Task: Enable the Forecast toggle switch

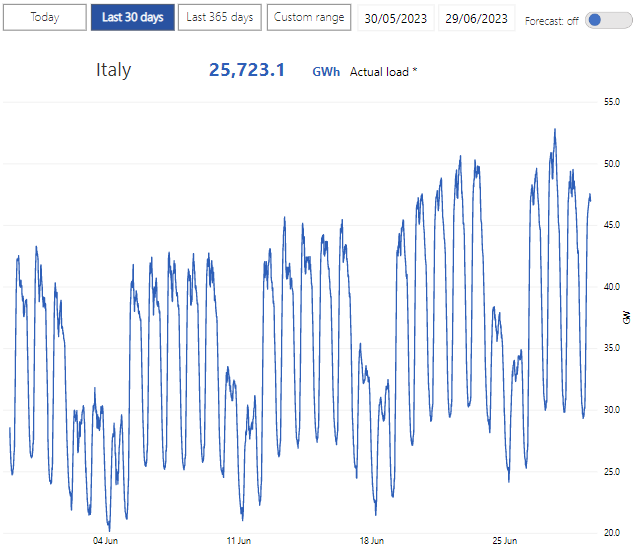Action: coord(608,19)
